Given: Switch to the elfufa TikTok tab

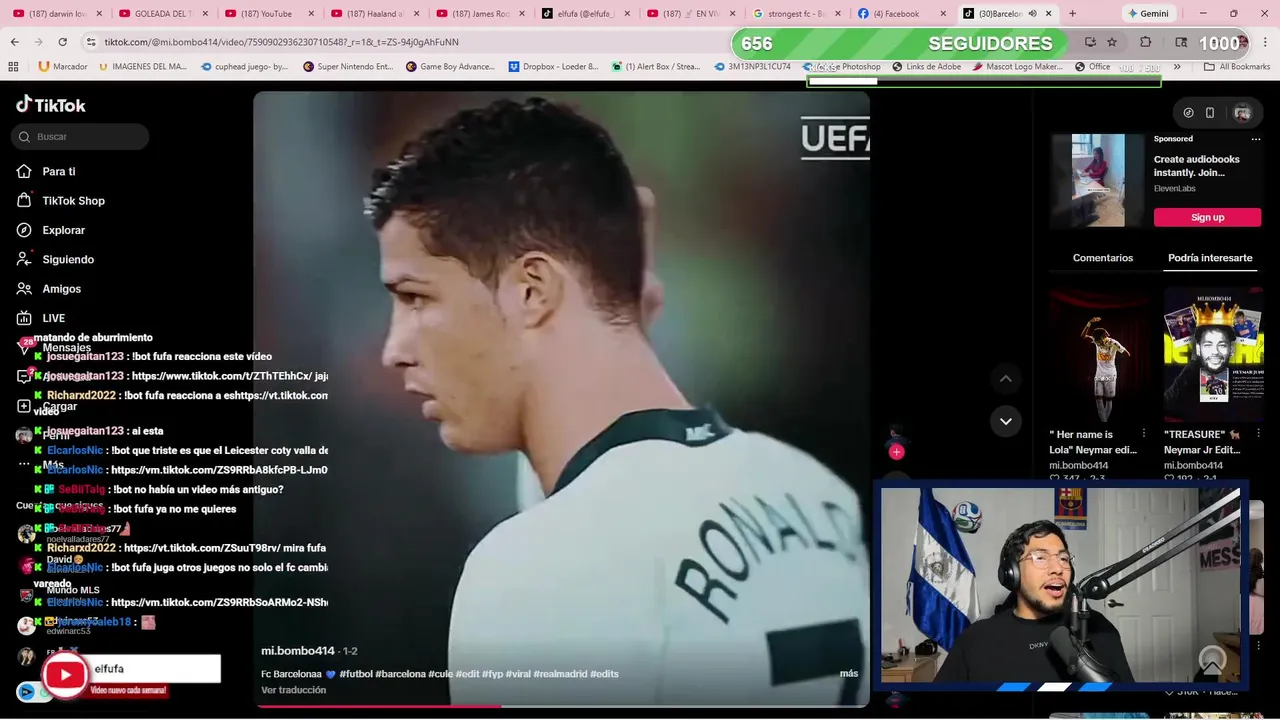Looking at the screenshot, I should click(584, 13).
